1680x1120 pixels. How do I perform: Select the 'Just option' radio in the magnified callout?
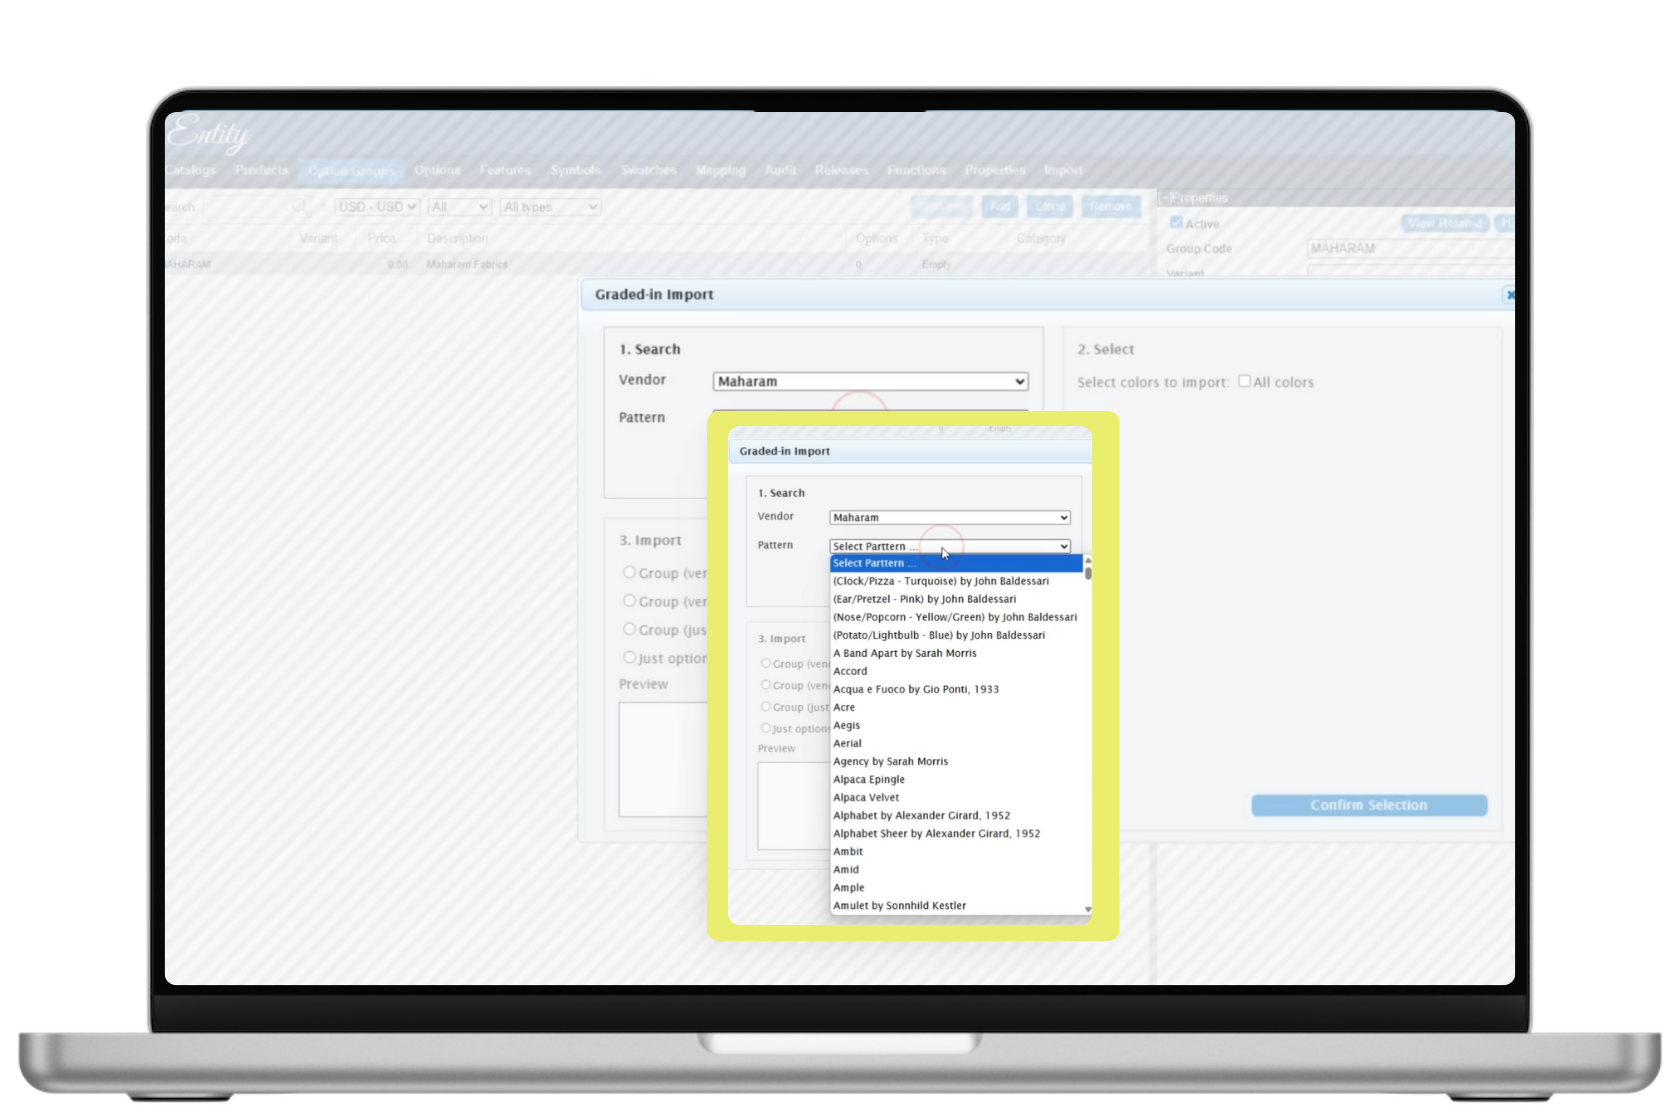tap(766, 728)
